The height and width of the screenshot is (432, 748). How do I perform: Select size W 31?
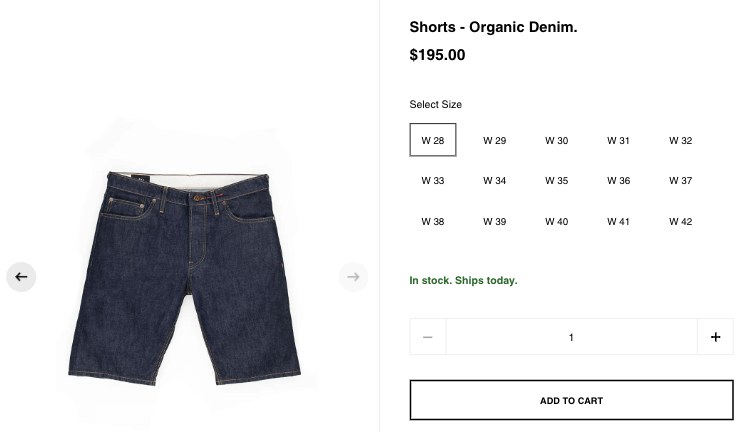coord(619,141)
